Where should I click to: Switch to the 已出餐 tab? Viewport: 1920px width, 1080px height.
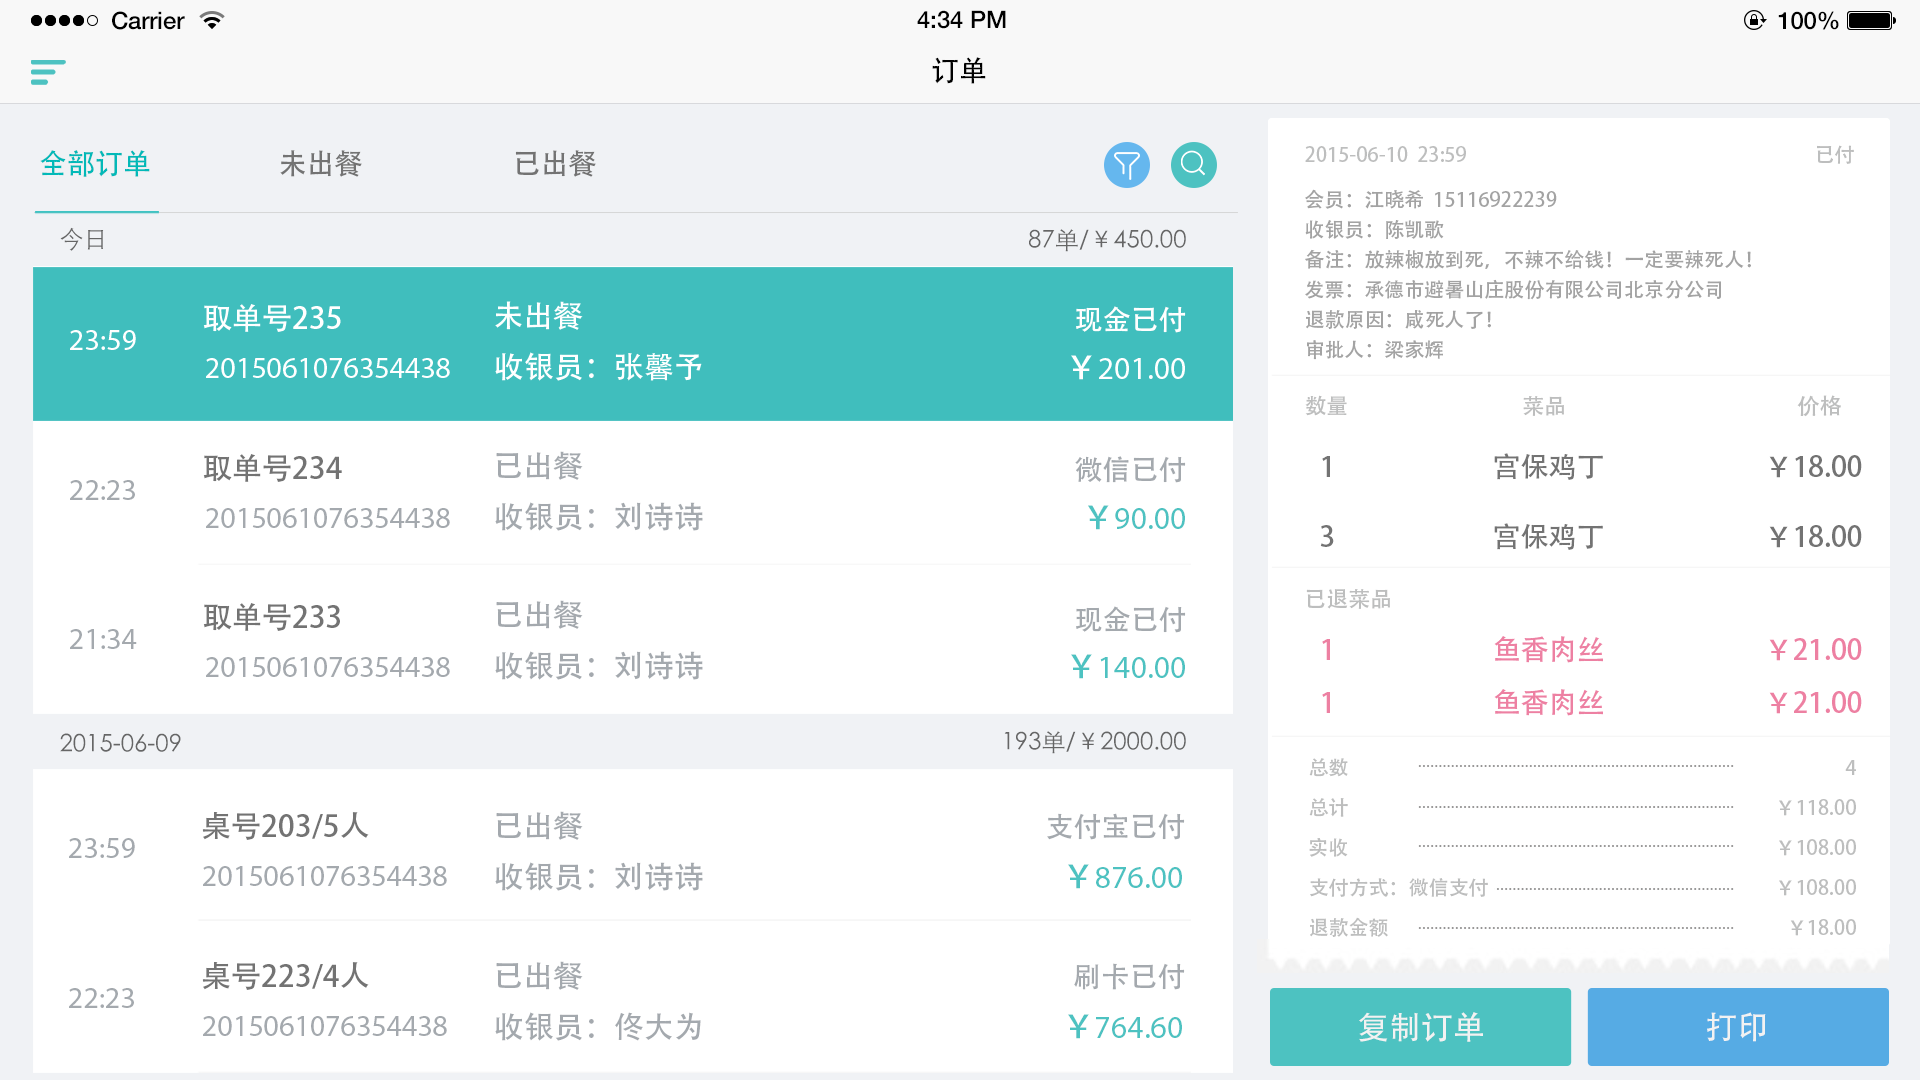[555, 164]
